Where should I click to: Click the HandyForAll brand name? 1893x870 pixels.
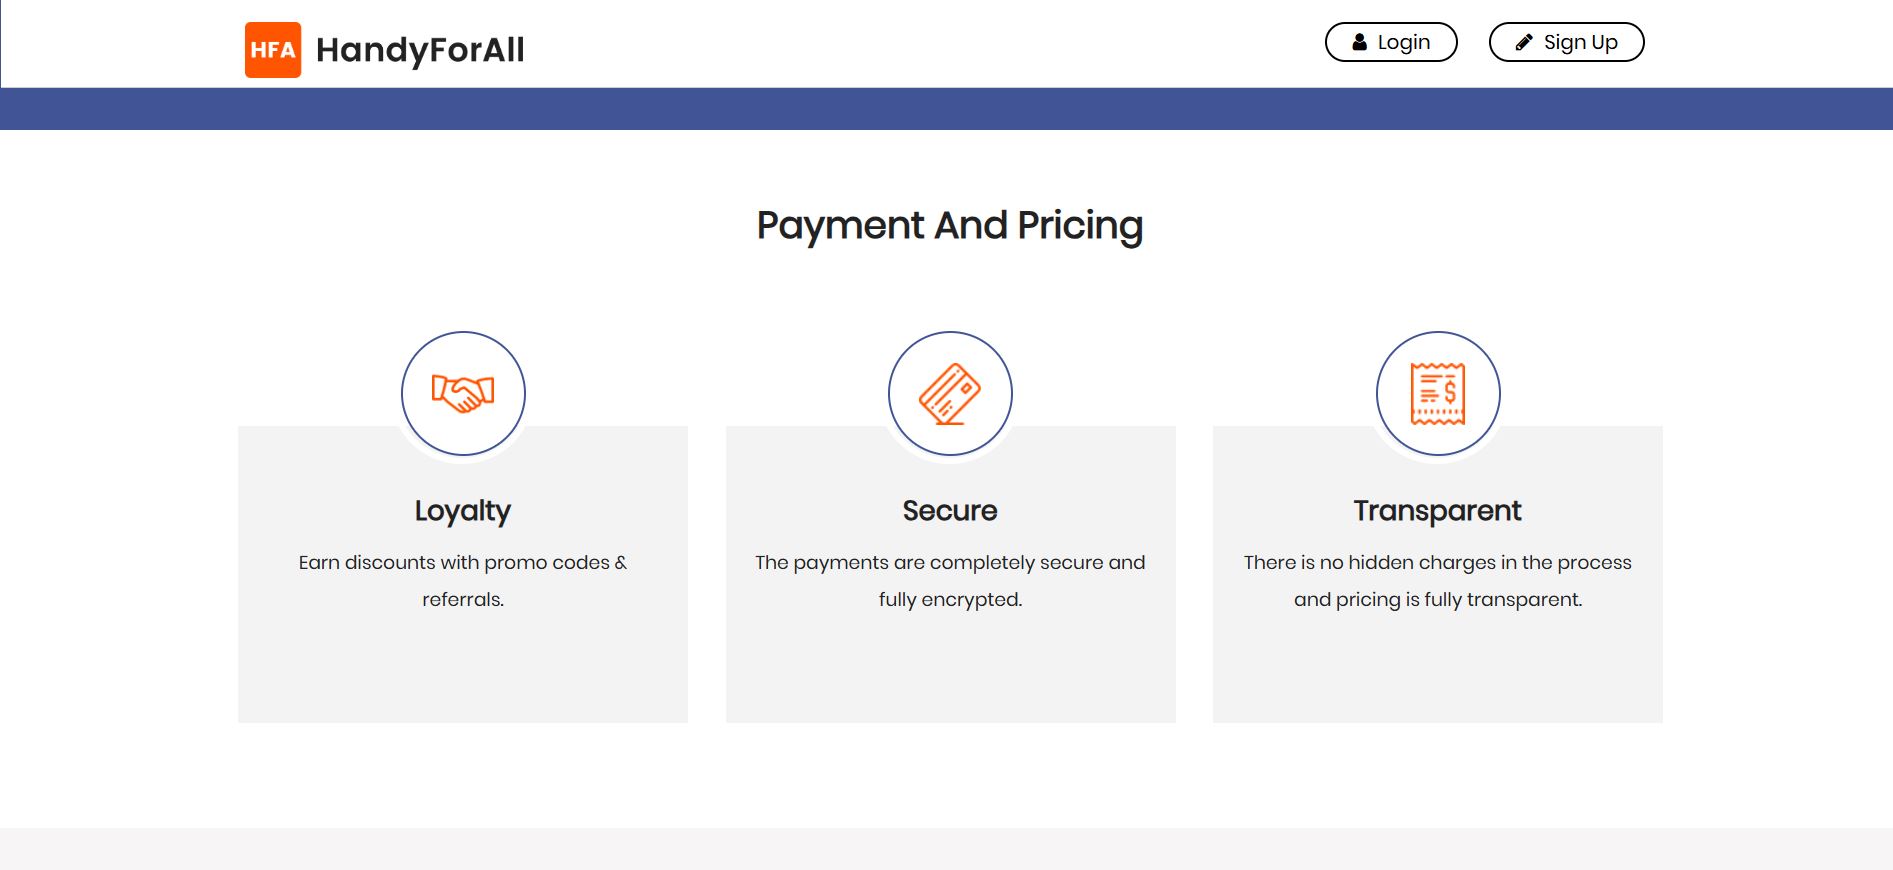420,50
